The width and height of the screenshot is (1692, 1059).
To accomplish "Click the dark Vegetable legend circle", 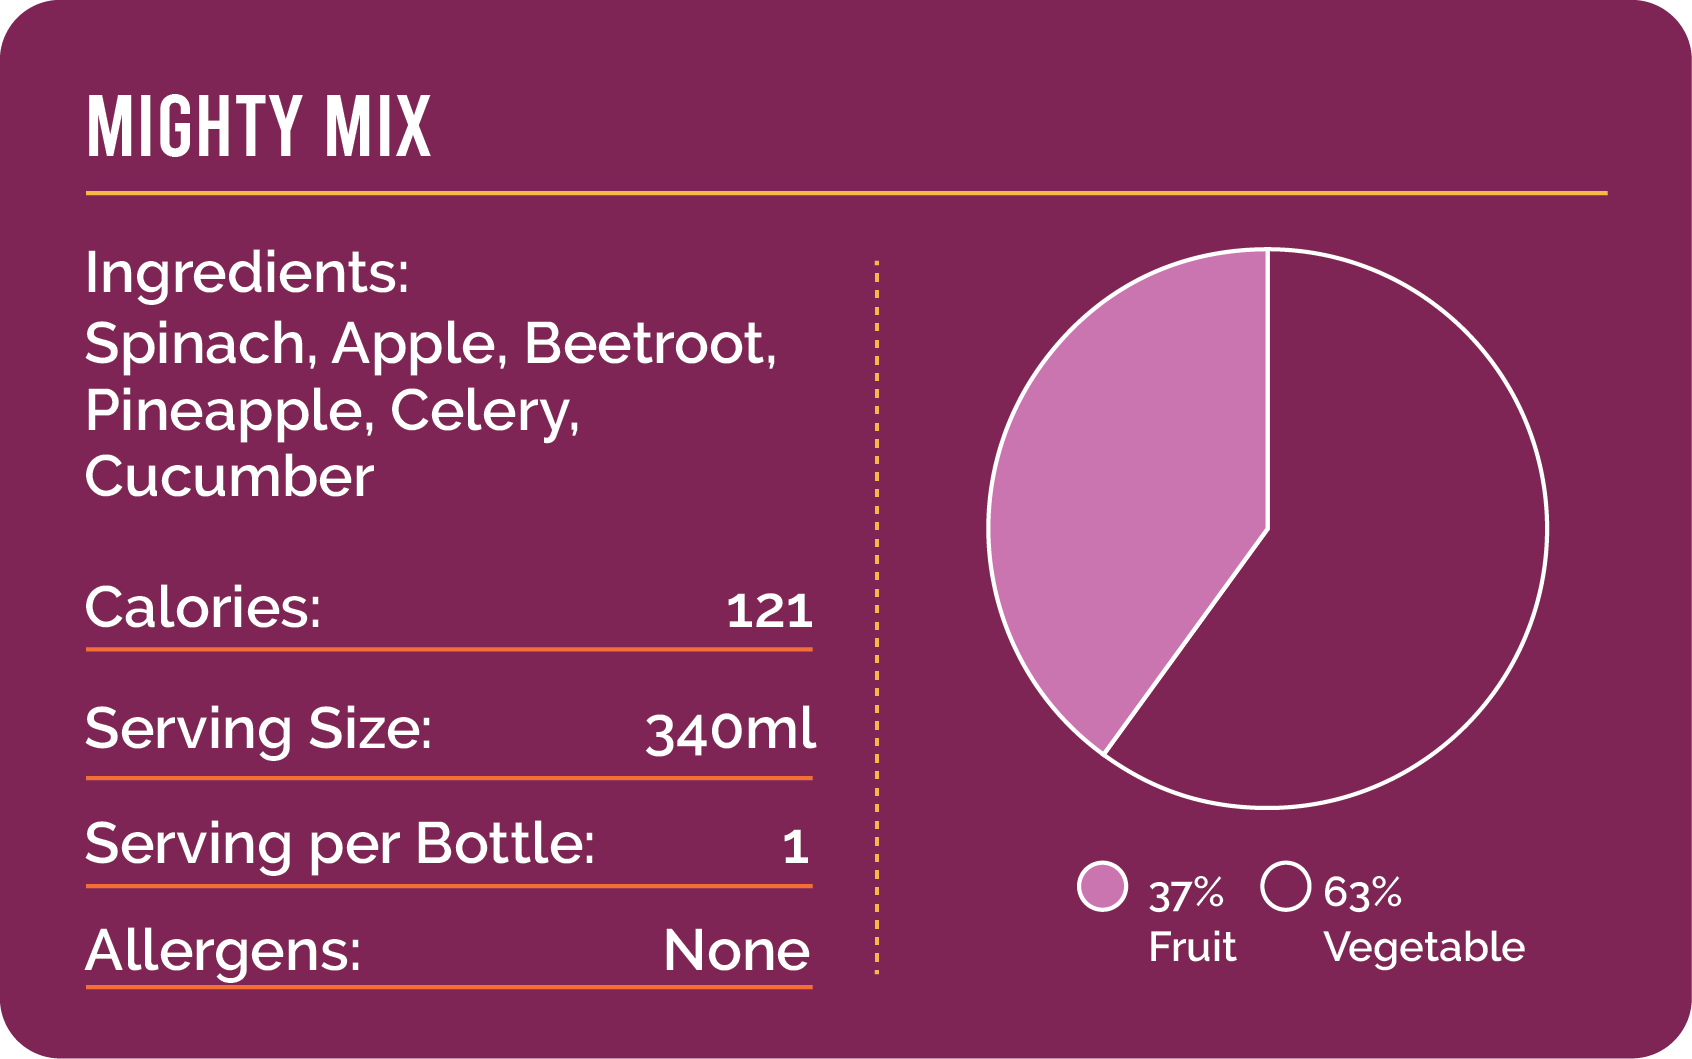I will [x=1285, y=887].
